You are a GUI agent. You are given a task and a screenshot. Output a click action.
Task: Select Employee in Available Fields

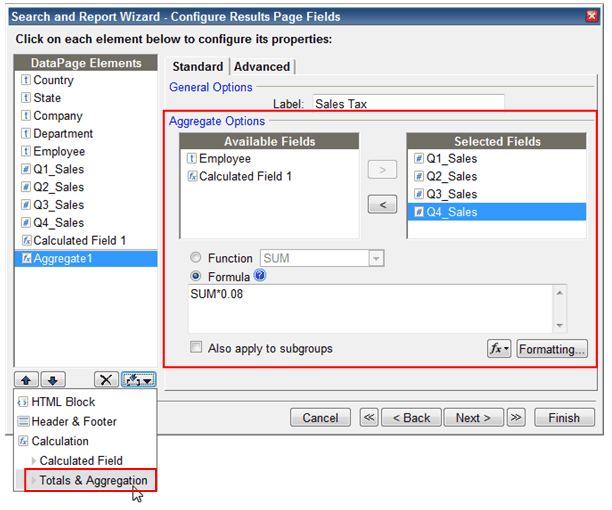269,159
